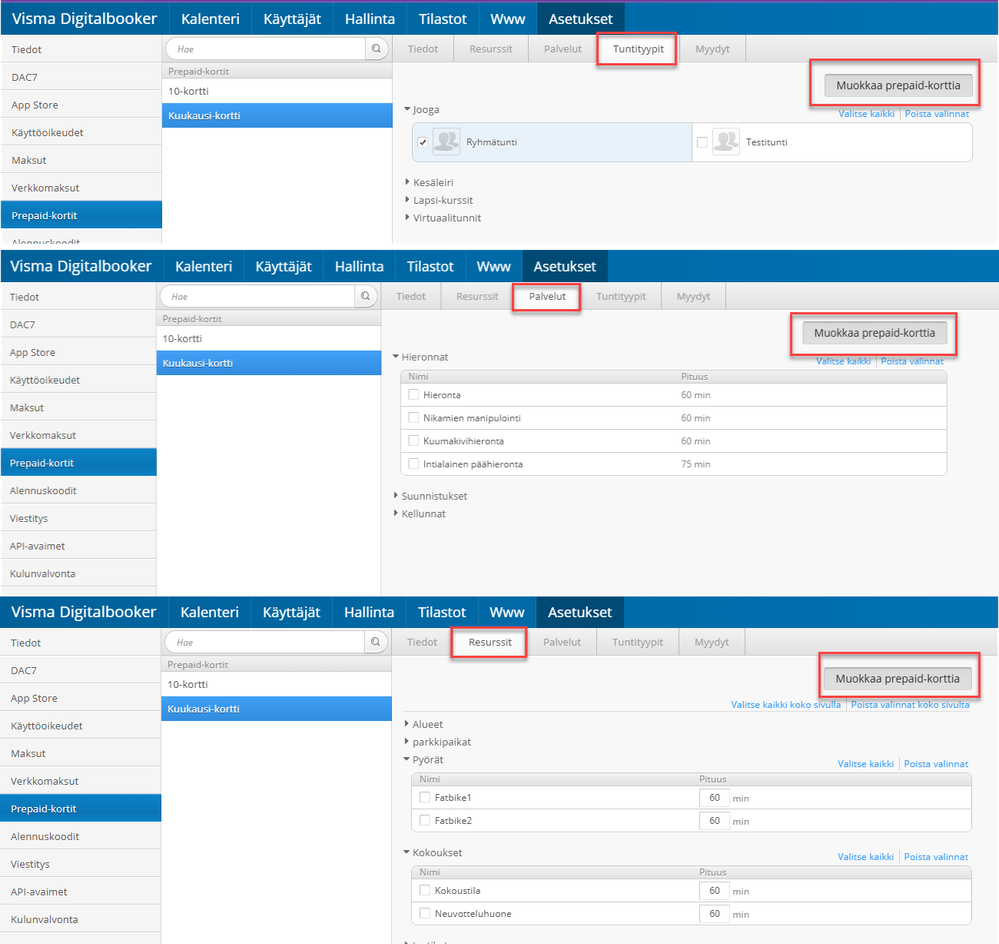The width and height of the screenshot is (999, 944).
Task: Enable the Fatbike1 checkbox
Action: (x=425, y=797)
